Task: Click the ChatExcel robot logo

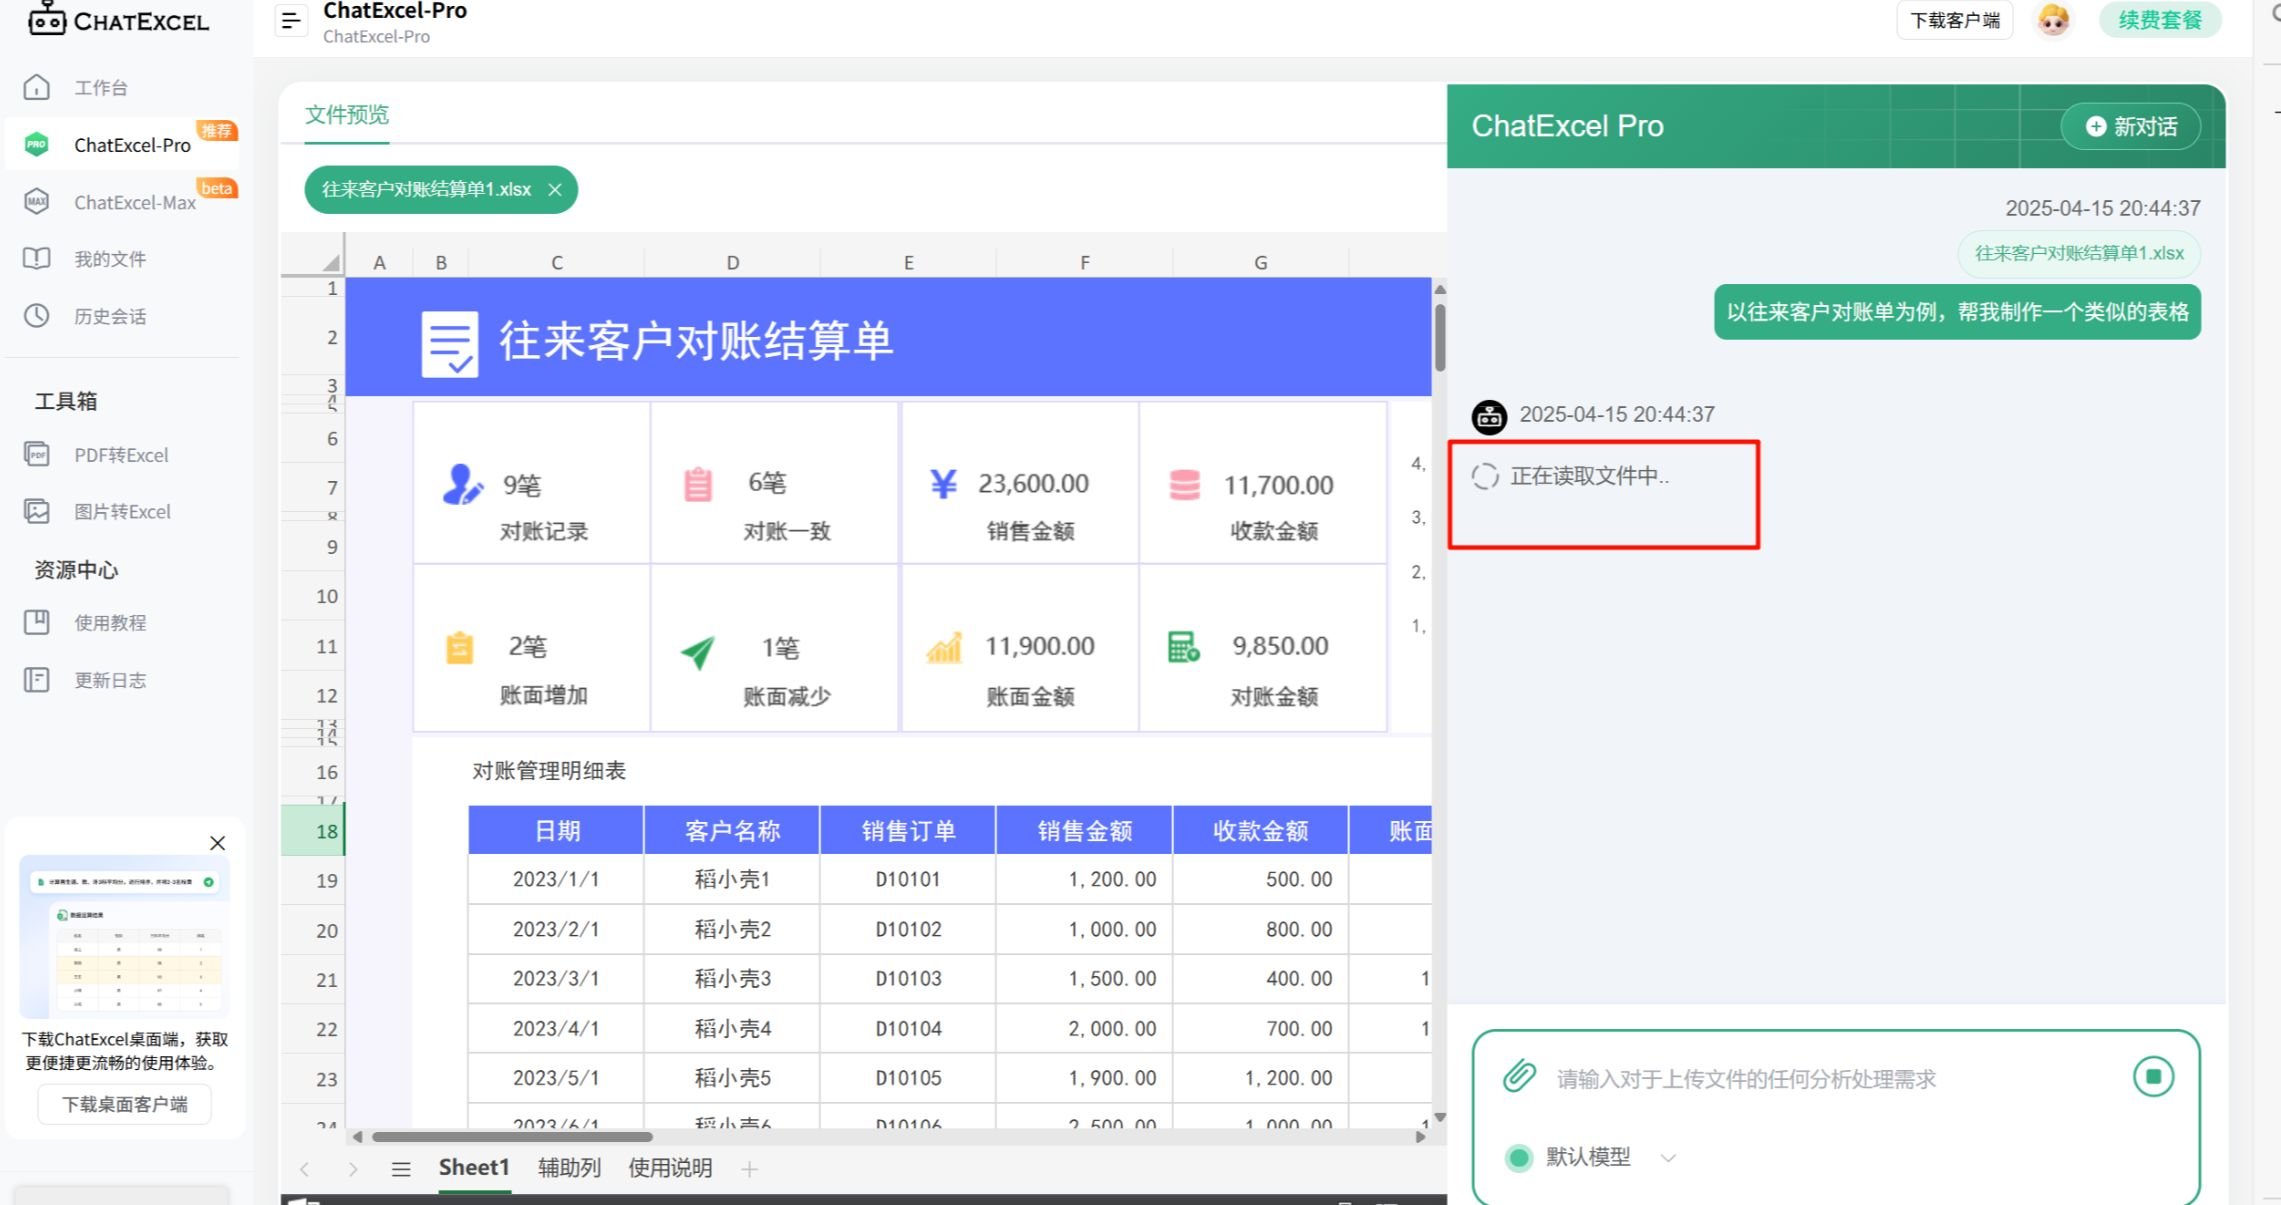Action: click(x=47, y=19)
